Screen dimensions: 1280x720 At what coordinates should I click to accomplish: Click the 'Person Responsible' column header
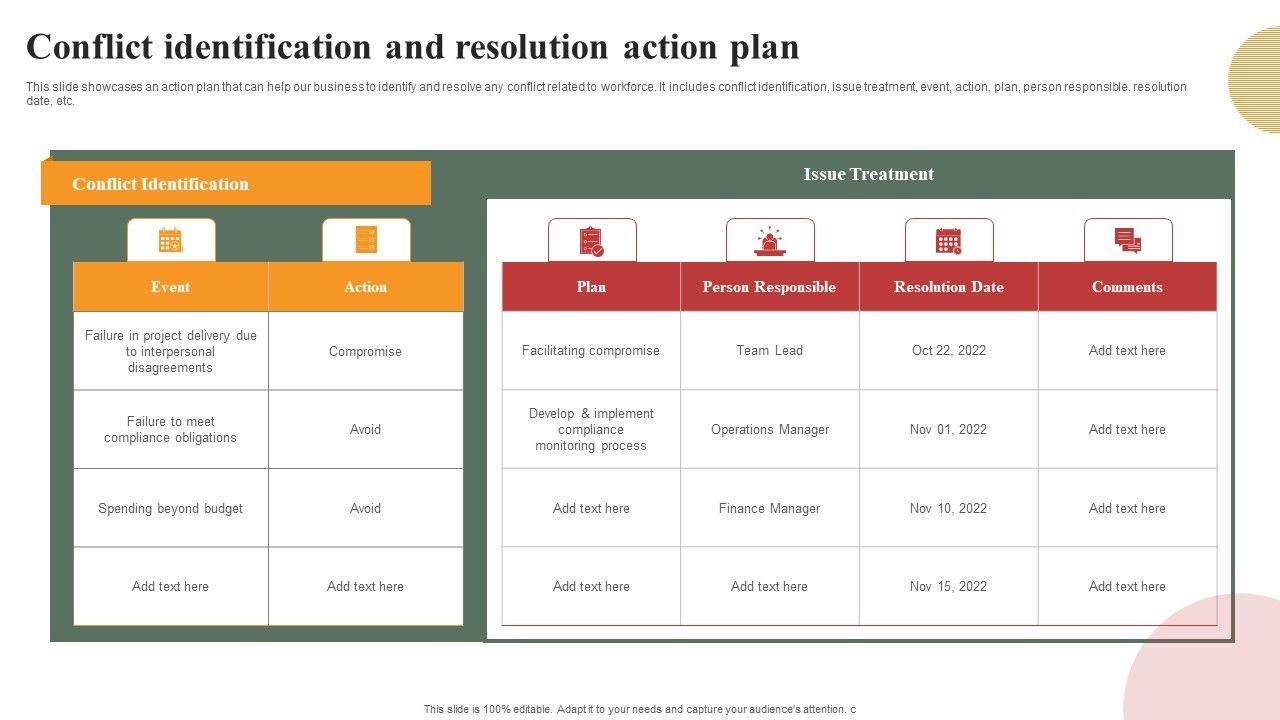[769, 287]
